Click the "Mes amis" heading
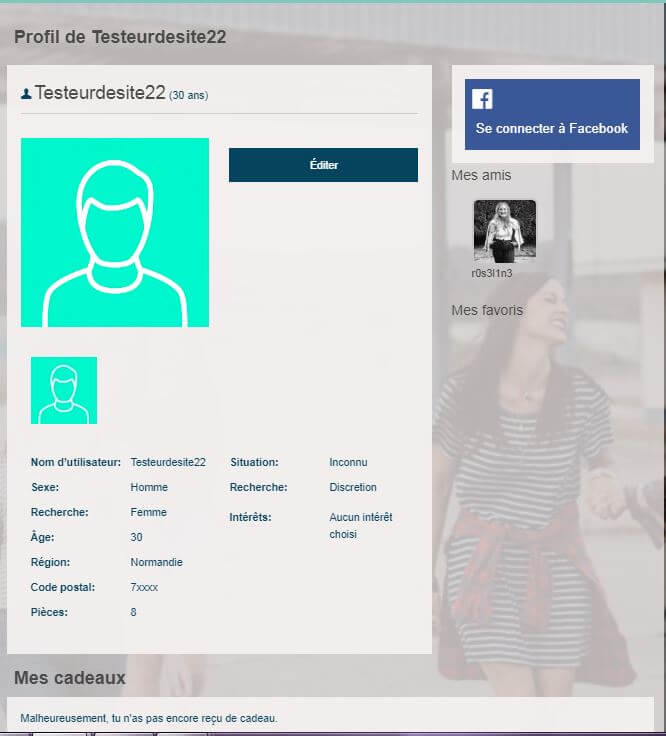 (x=481, y=175)
